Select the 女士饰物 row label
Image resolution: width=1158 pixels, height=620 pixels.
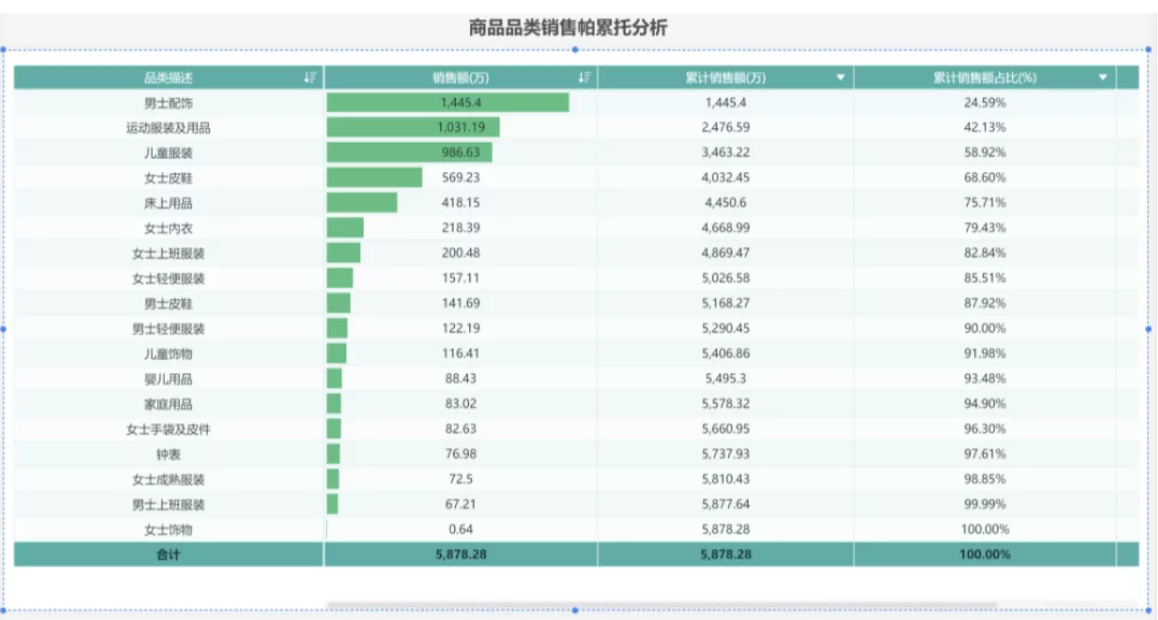(x=168, y=529)
